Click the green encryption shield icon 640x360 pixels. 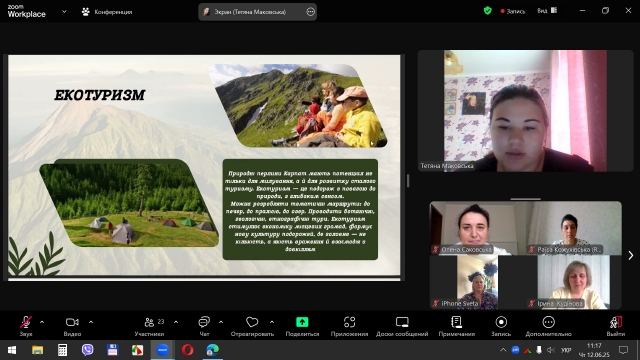pos(487,11)
